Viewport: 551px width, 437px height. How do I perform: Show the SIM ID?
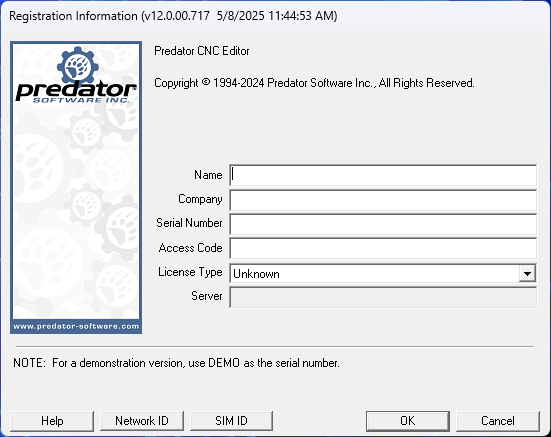tap(232, 421)
